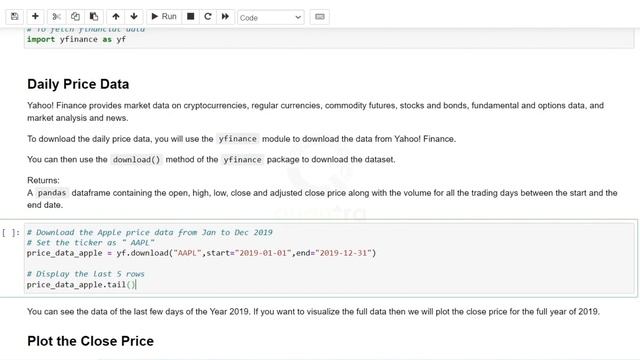This screenshot has height=360, width=640.
Task: Interrupt the kernel with stop icon
Action: pyautogui.click(x=190, y=17)
